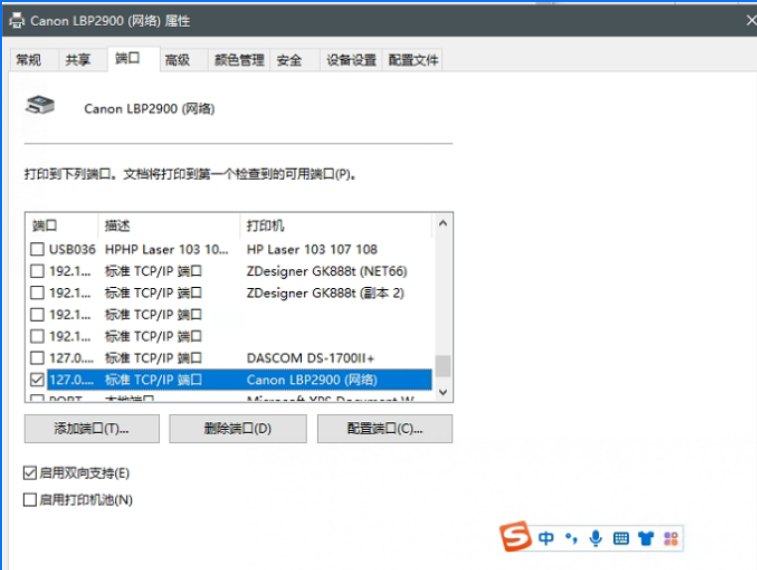Select the ZDesigner GK888t (NET66) row text
This screenshot has height=570, width=757.
click(x=327, y=271)
